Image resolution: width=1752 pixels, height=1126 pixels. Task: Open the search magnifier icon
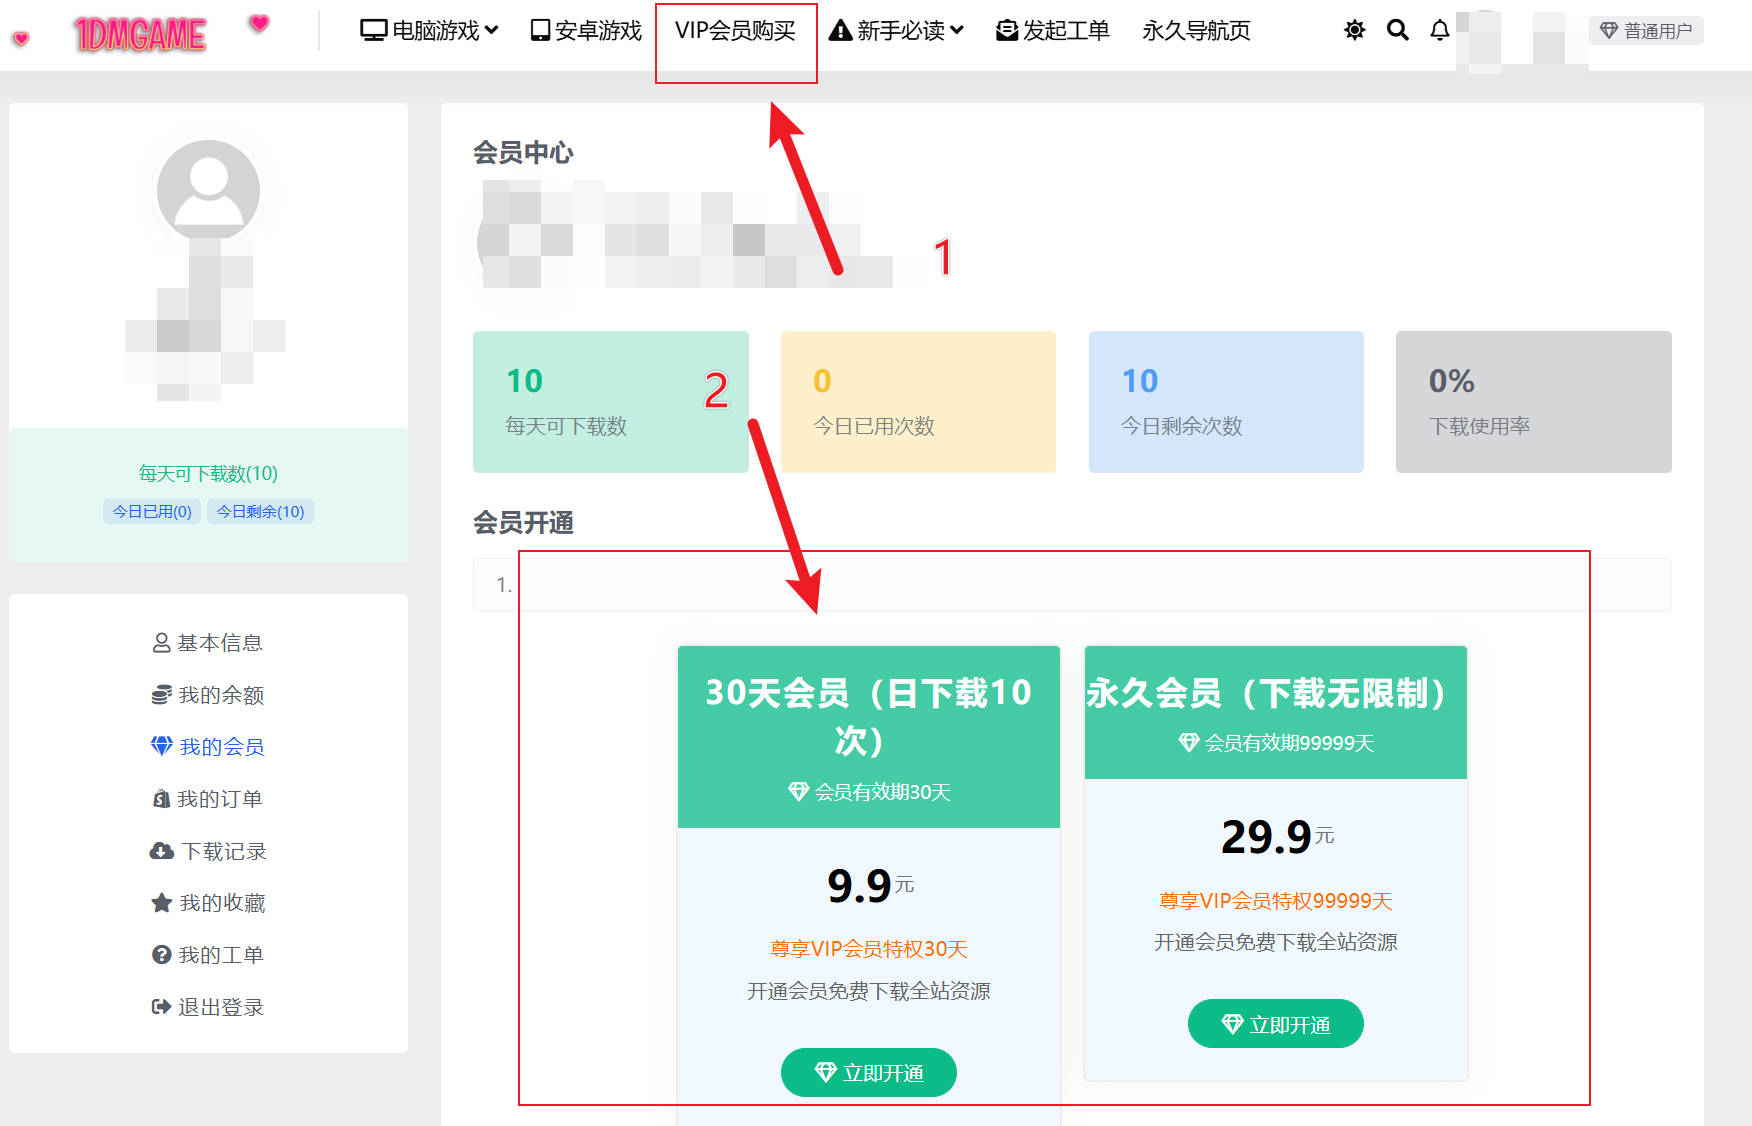click(1397, 30)
